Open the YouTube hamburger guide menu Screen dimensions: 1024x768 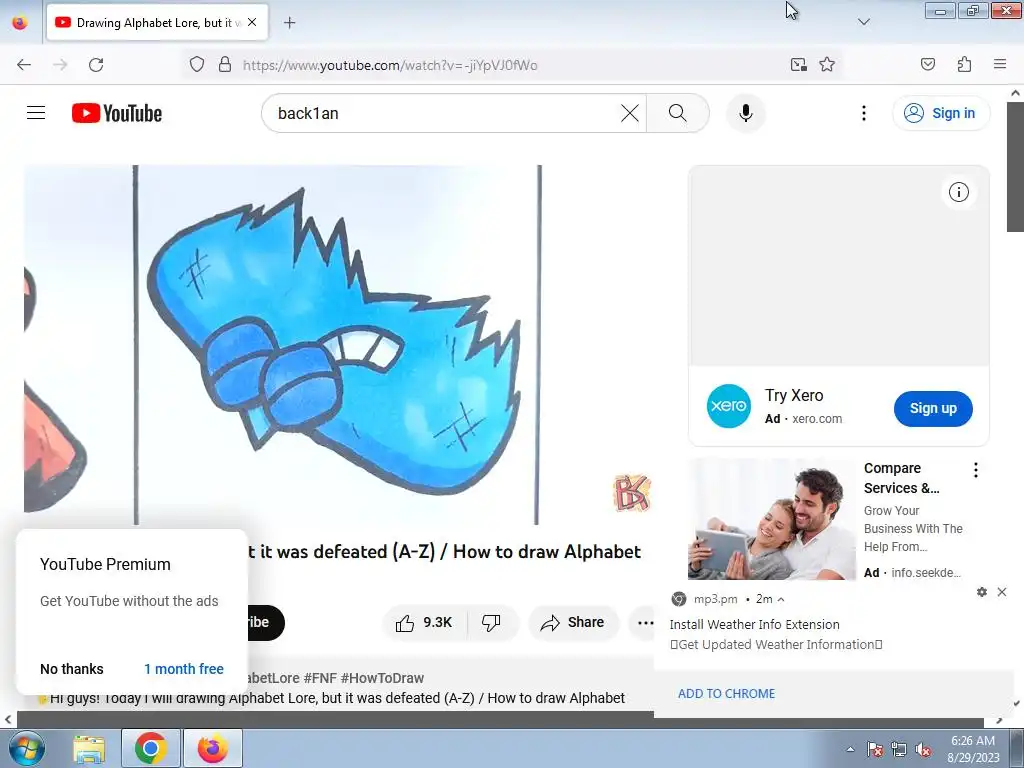[x=36, y=113]
